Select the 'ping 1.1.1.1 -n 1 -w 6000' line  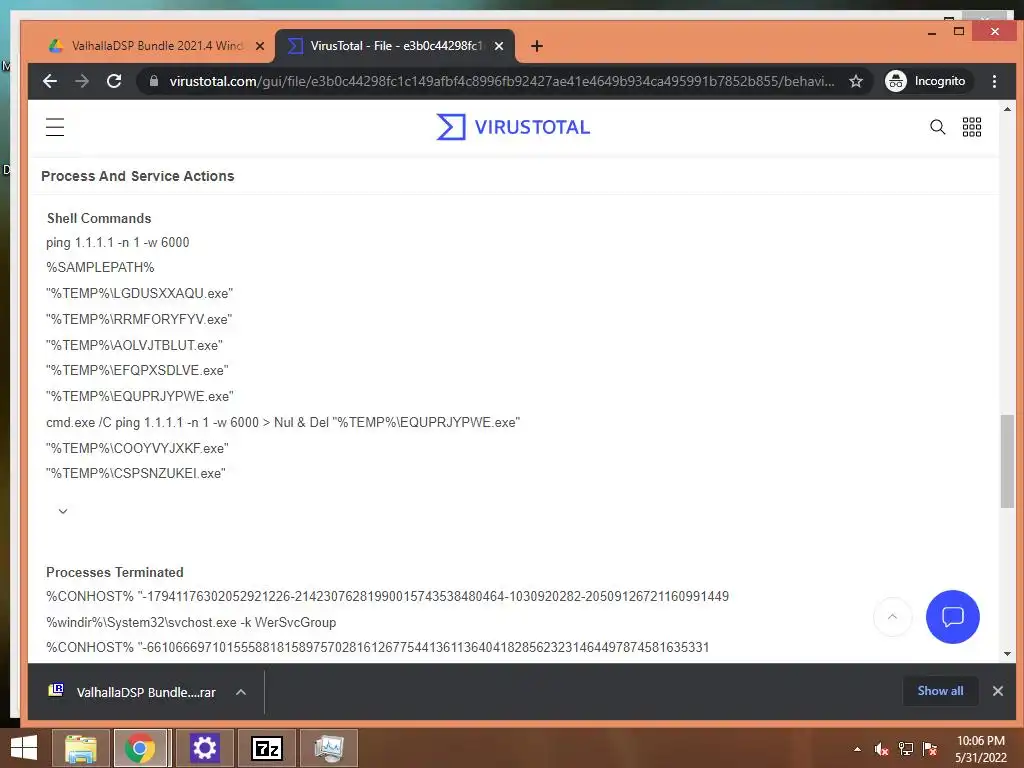click(x=118, y=242)
